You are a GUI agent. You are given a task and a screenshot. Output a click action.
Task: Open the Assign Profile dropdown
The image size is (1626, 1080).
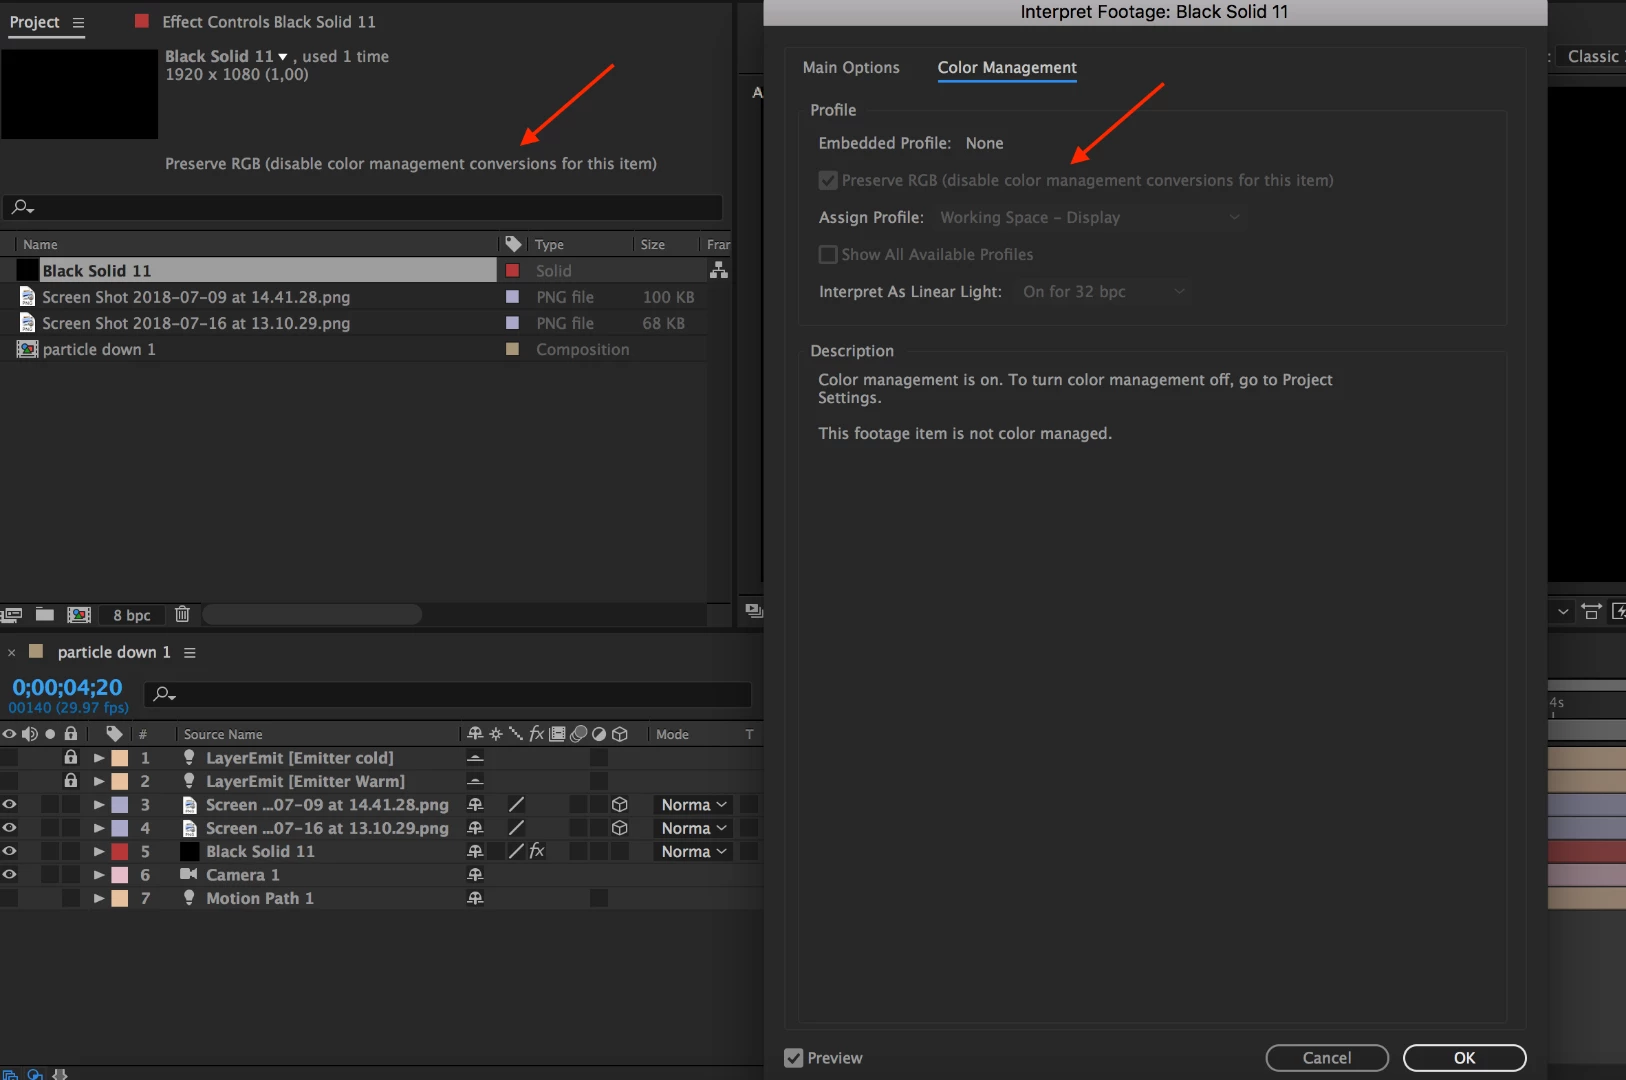tap(1090, 218)
